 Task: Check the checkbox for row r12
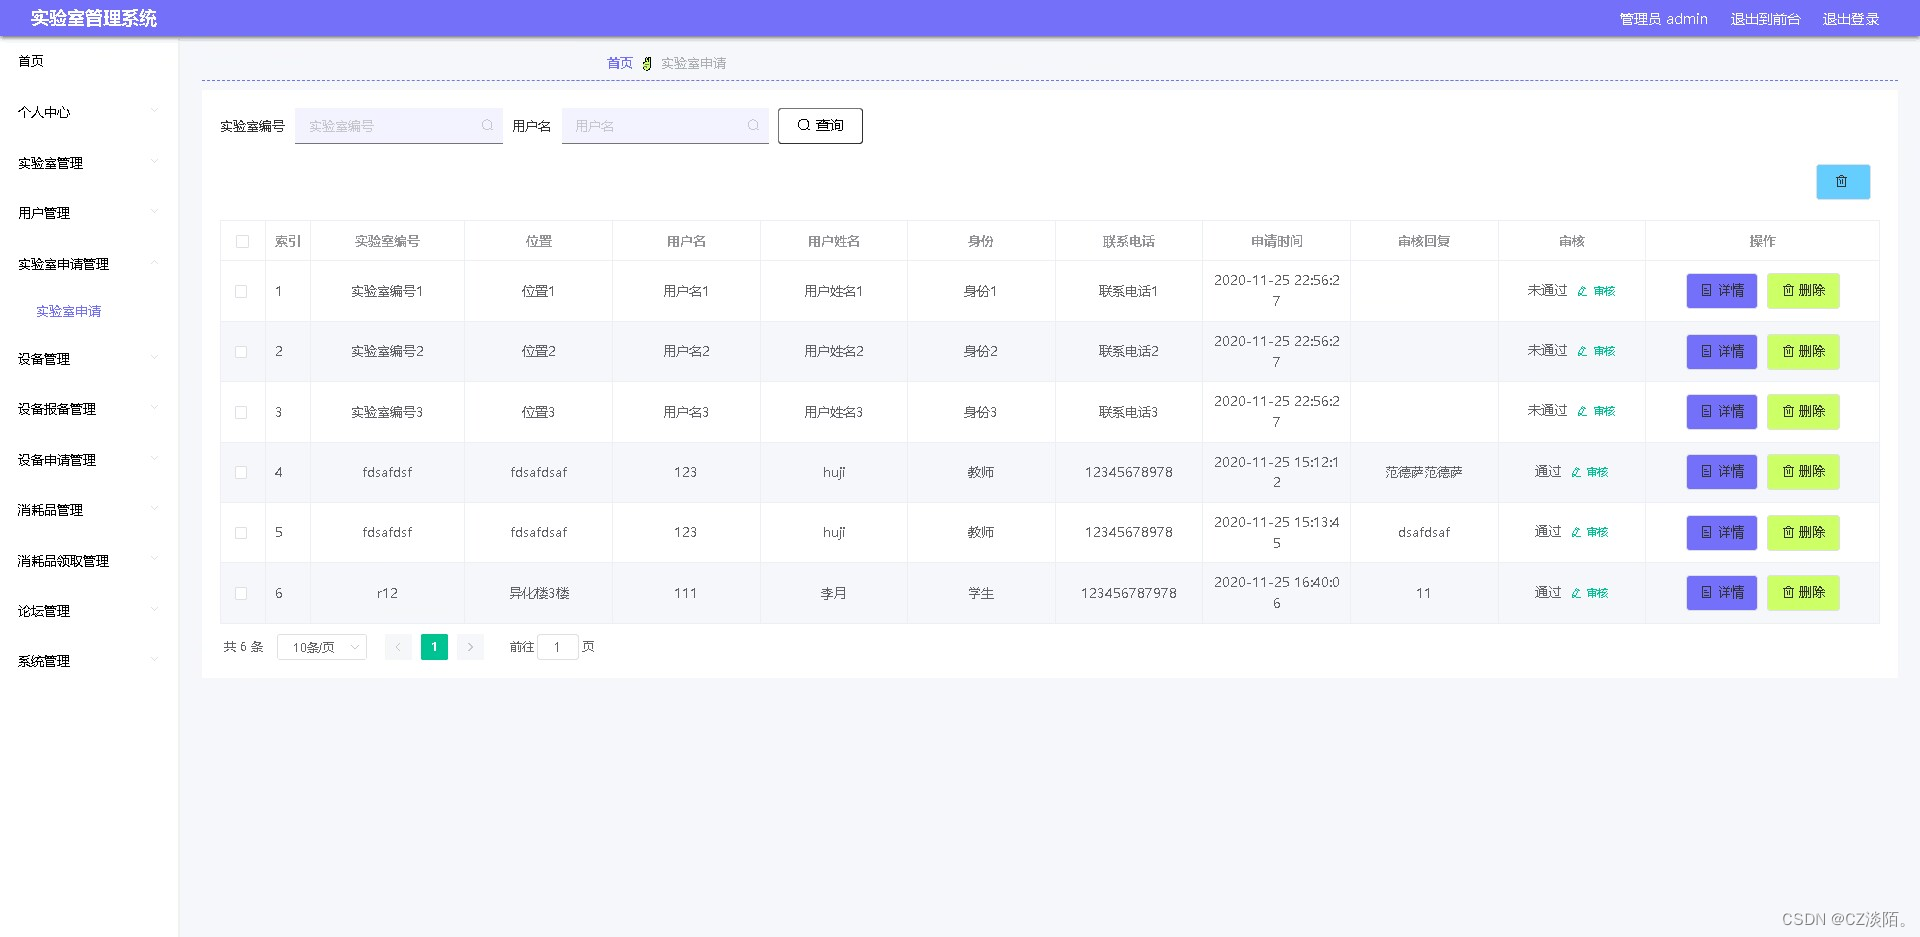click(241, 593)
